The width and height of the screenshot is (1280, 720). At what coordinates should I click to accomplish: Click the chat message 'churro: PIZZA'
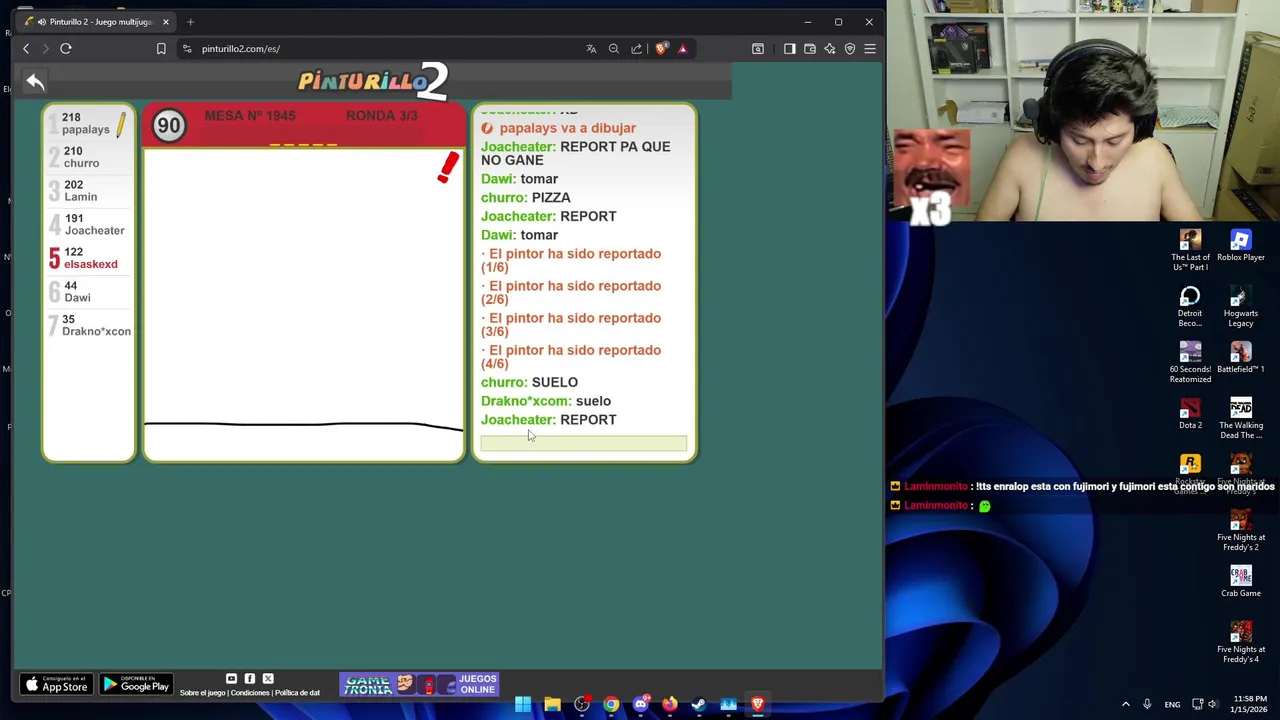[x=526, y=198]
